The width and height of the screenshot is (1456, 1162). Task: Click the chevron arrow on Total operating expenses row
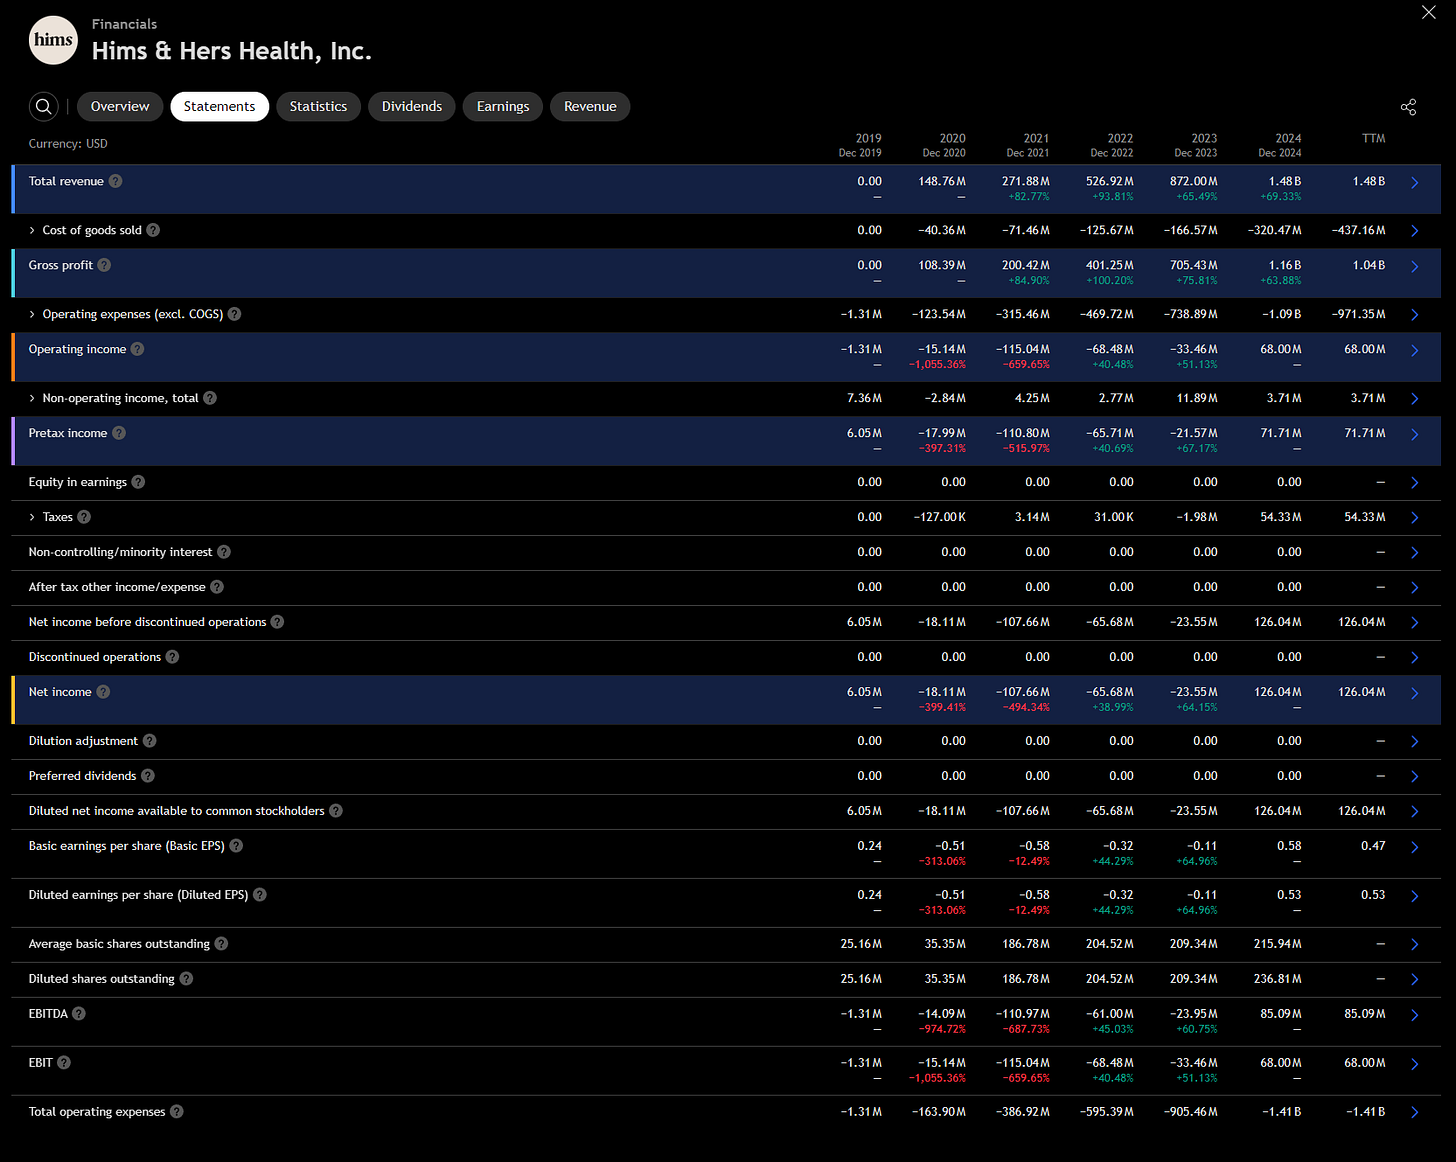(x=1414, y=1113)
